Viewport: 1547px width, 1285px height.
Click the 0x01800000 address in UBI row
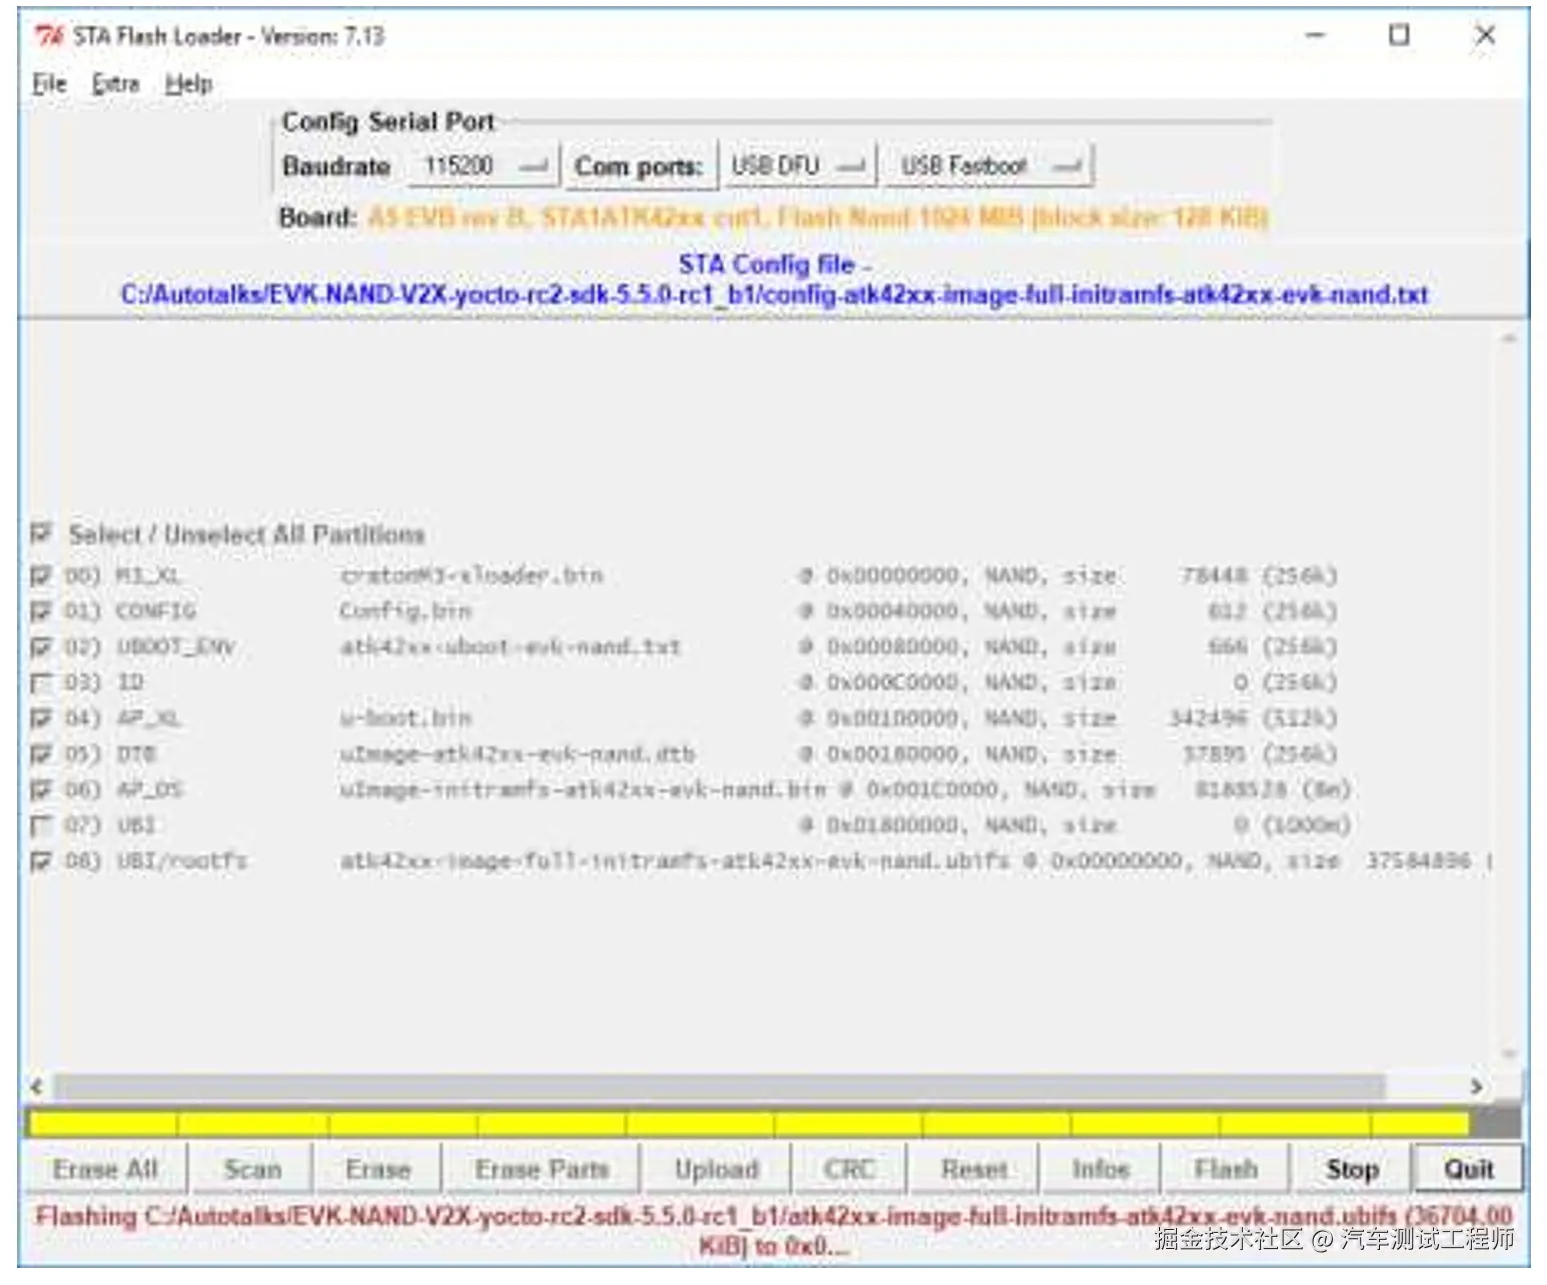[892, 826]
